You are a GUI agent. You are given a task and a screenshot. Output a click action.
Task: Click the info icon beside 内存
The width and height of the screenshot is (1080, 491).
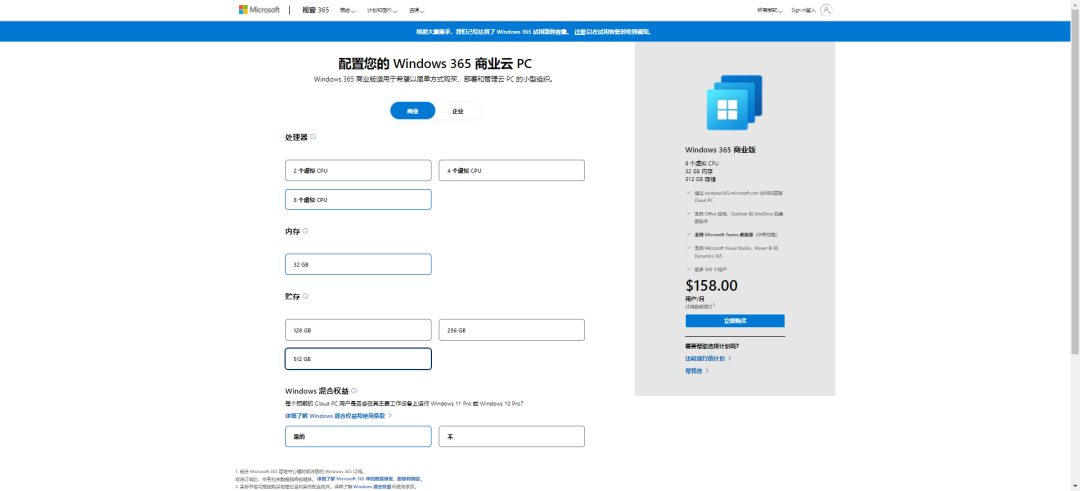[x=305, y=231]
